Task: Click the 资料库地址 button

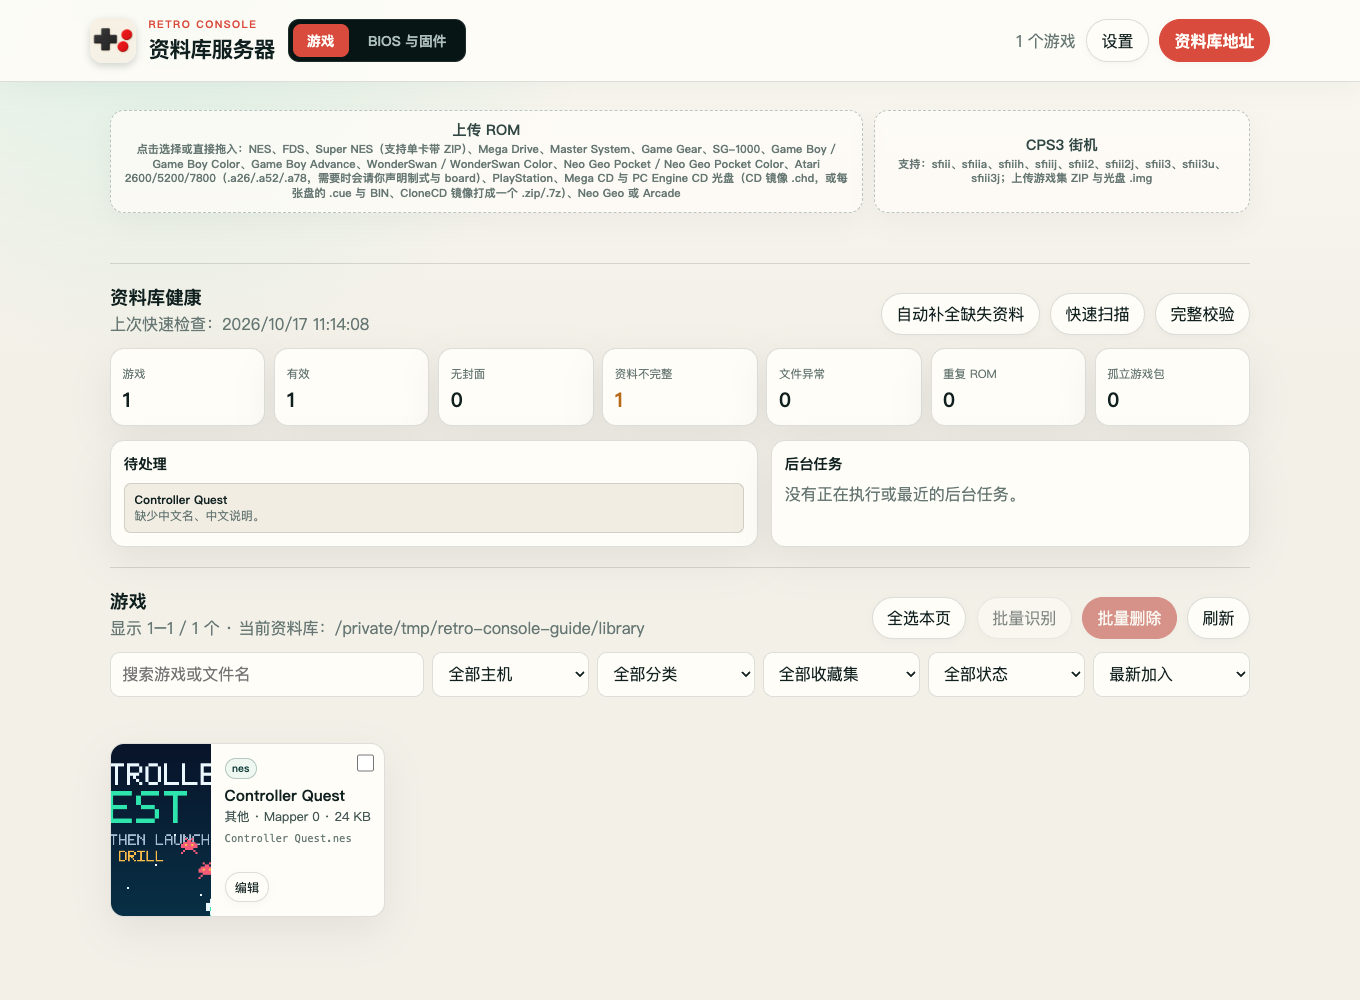Action: tap(1214, 41)
